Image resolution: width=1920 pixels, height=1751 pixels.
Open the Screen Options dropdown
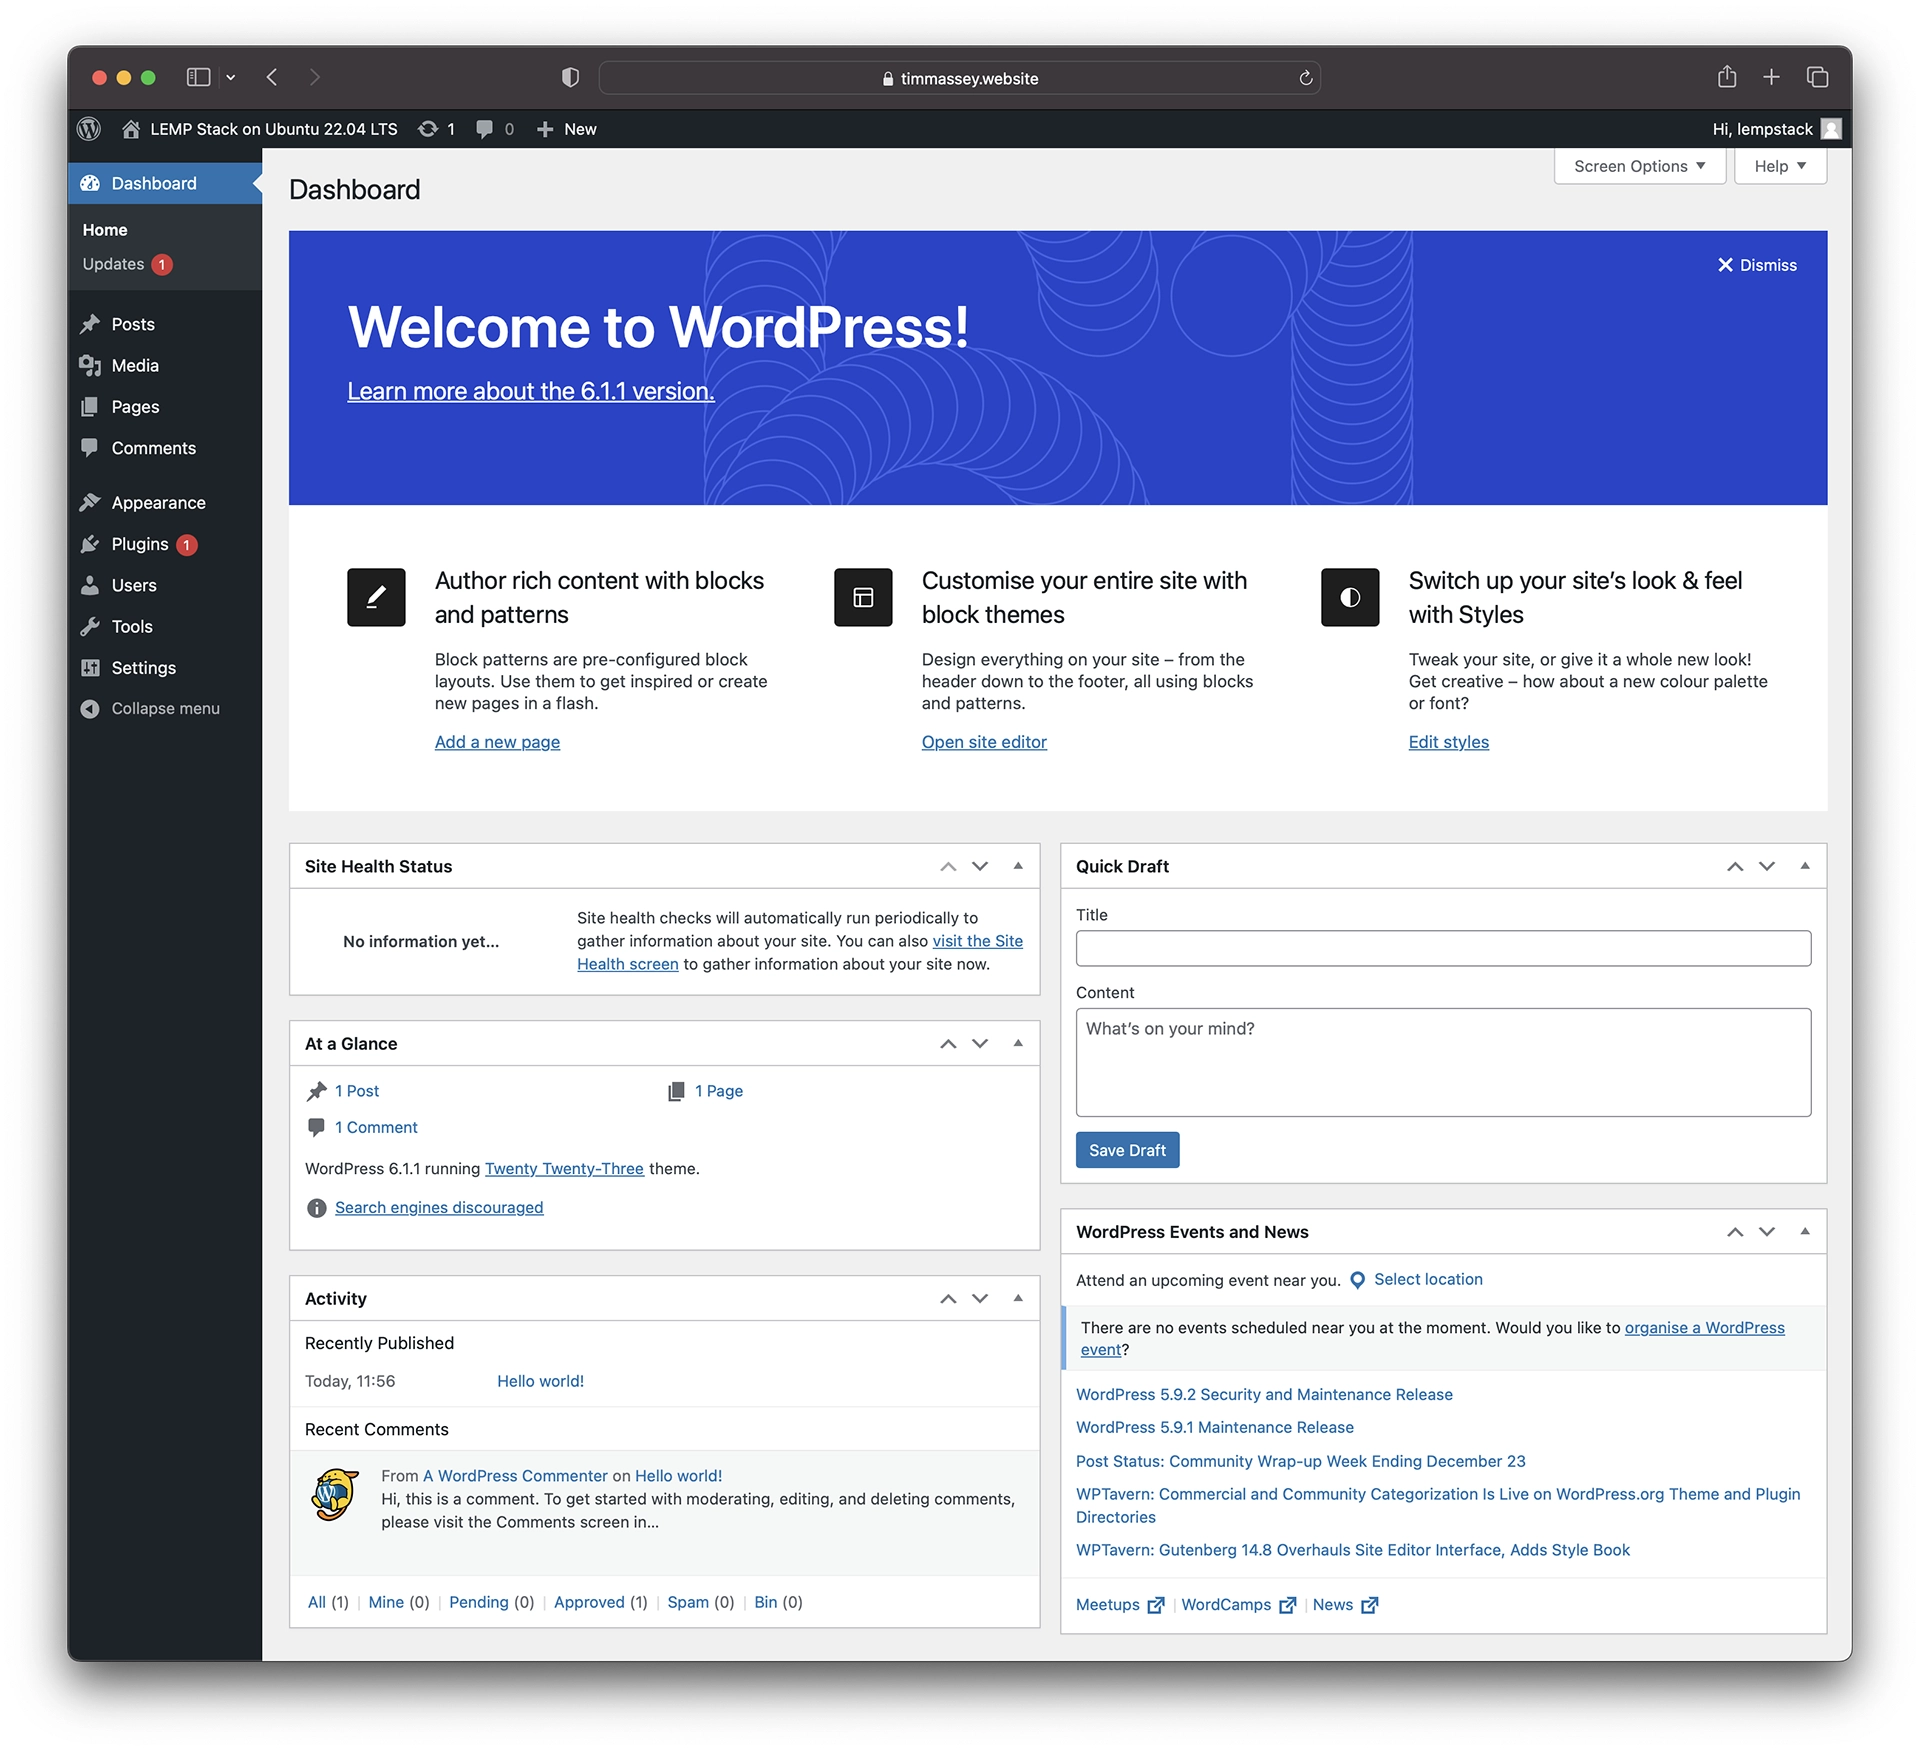[x=1640, y=166]
